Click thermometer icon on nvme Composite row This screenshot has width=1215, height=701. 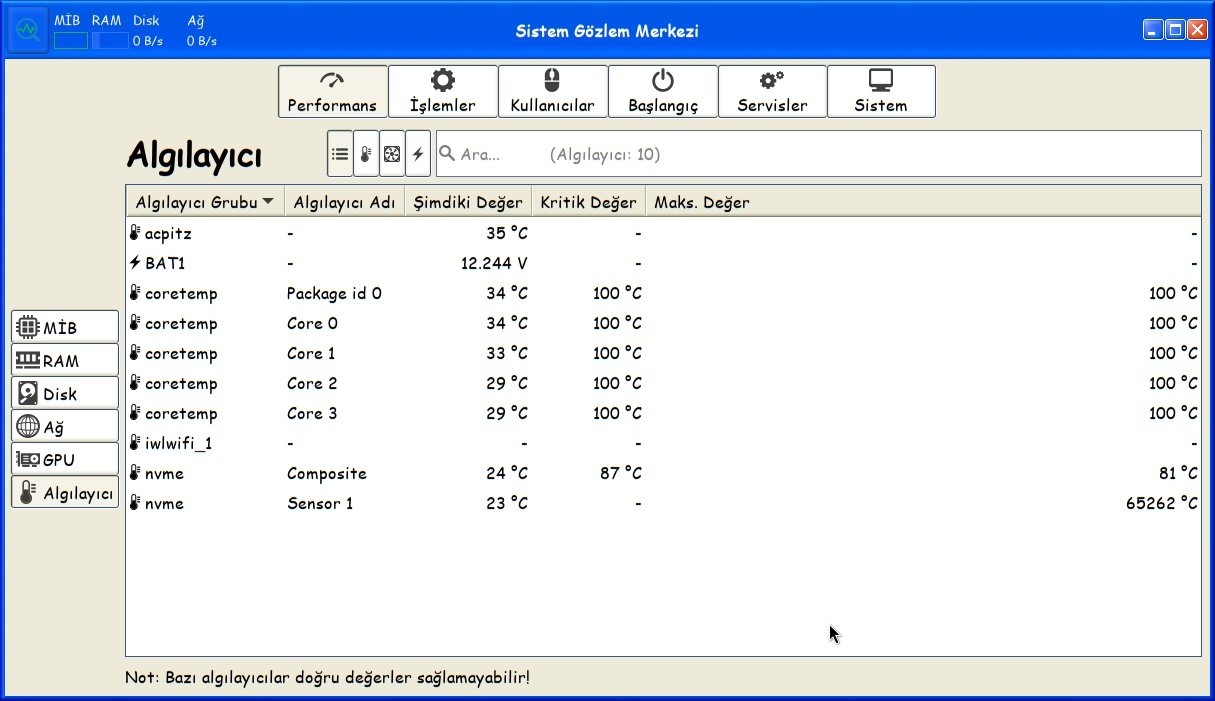[x=135, y=473]
